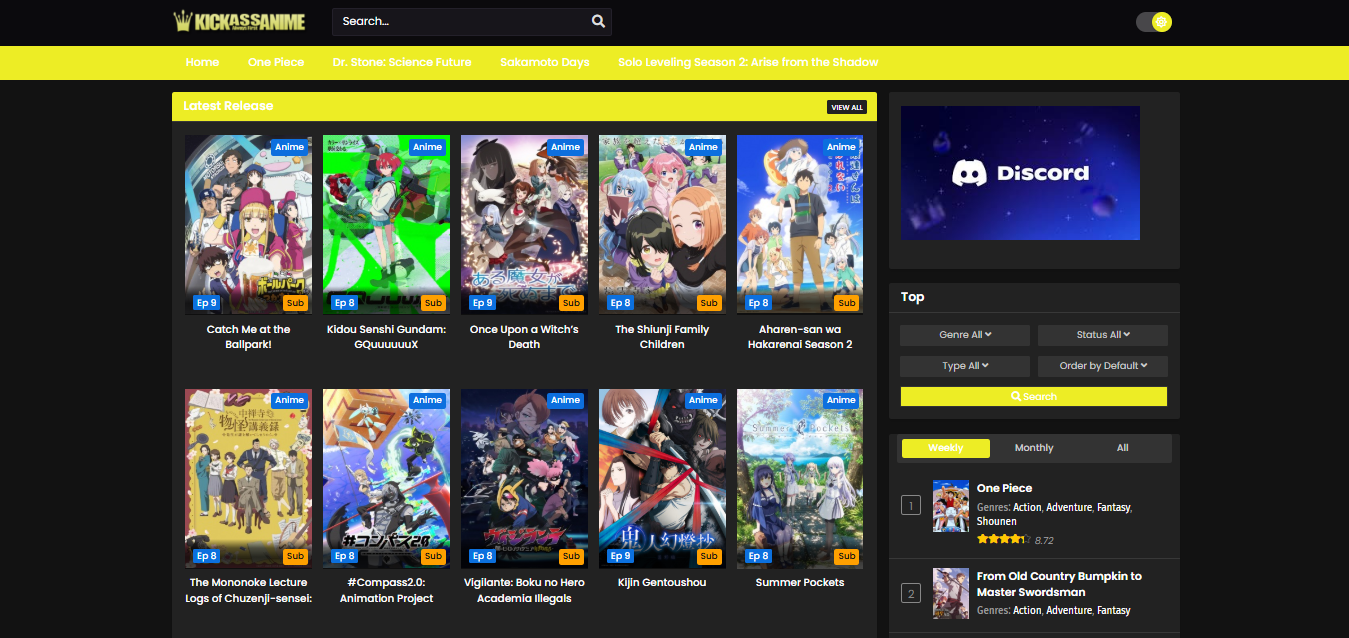
Task: Click the Adventure genre under Old Country Bumpkin
Action: tap(1069, 611)
